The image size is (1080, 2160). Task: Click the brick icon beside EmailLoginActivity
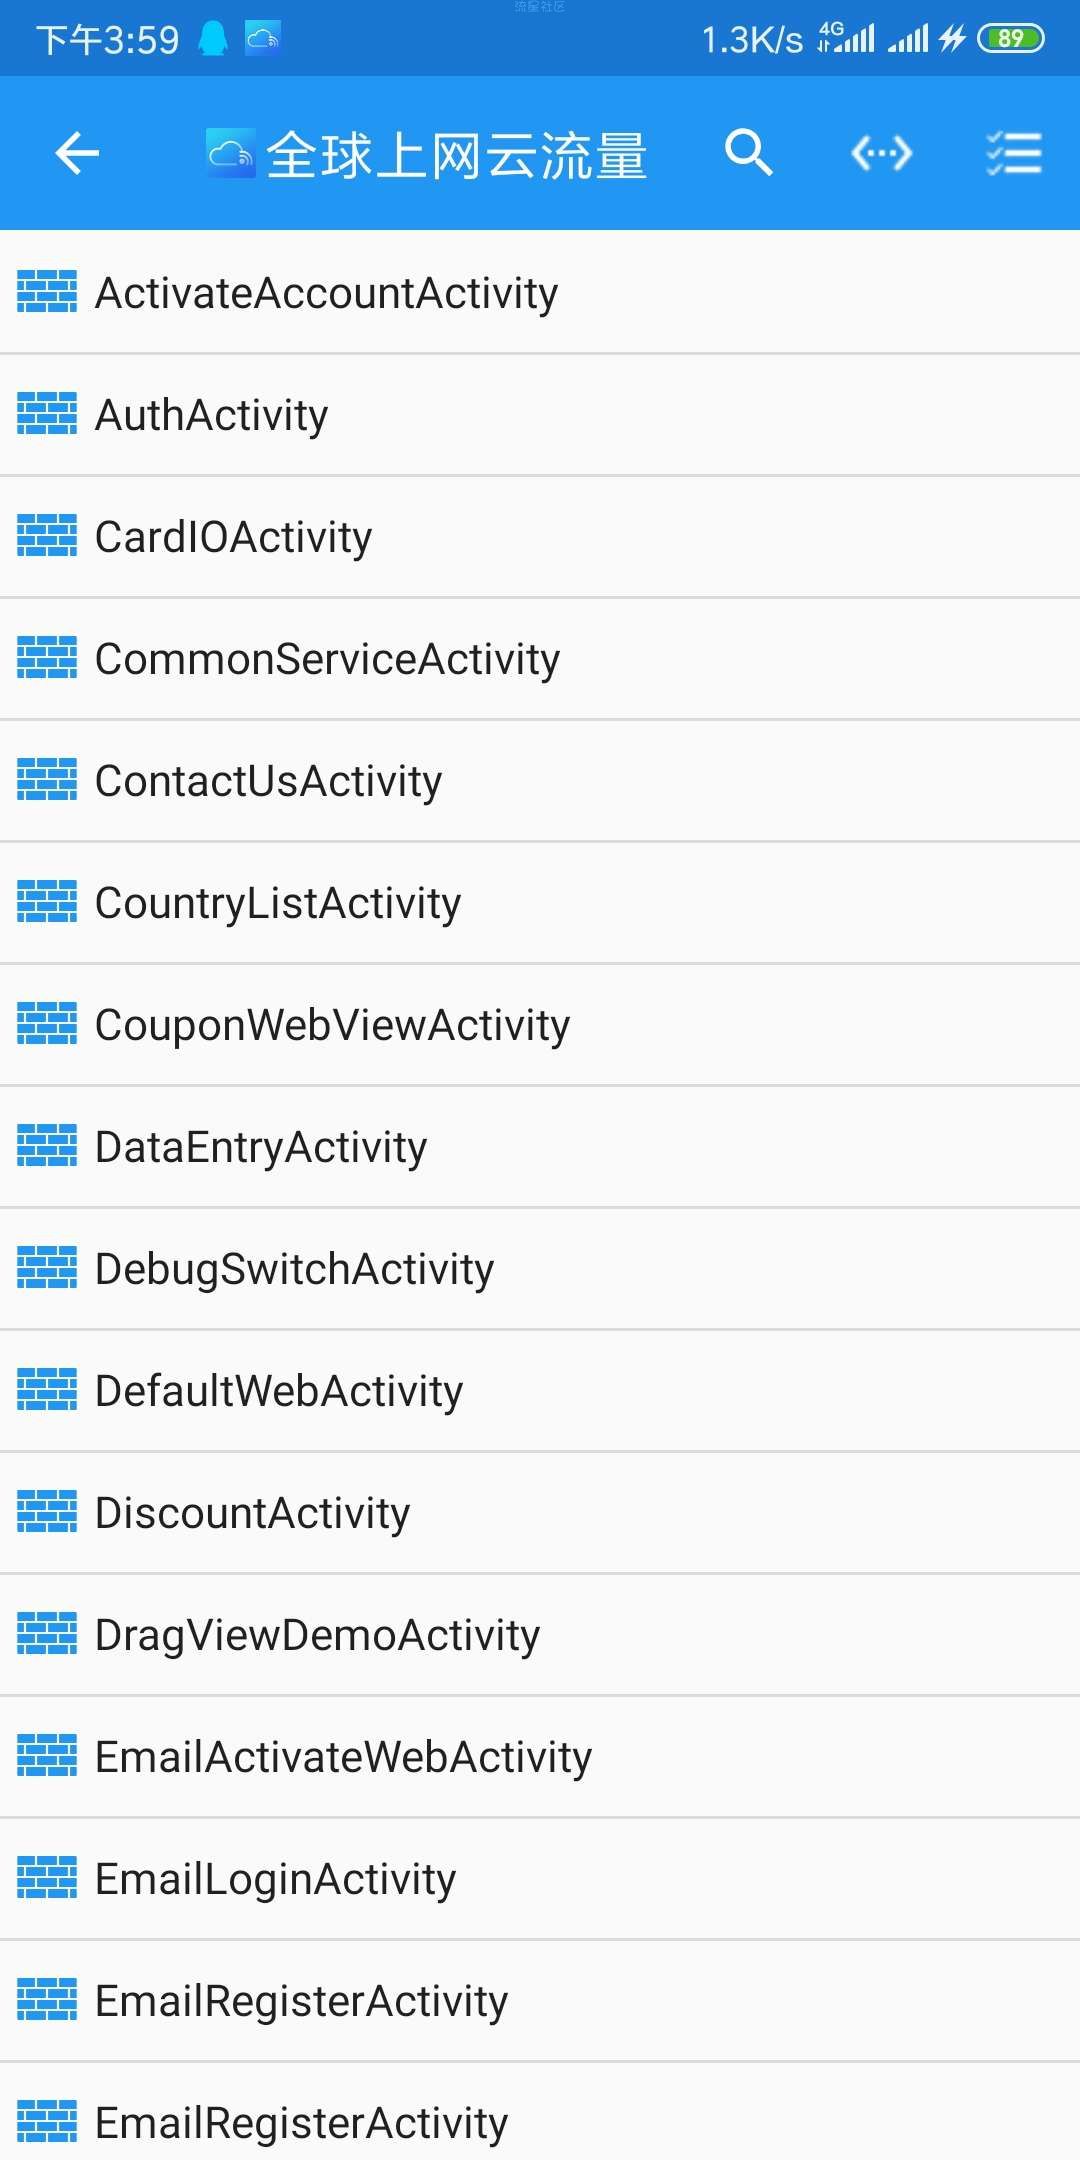[47, 1878]
